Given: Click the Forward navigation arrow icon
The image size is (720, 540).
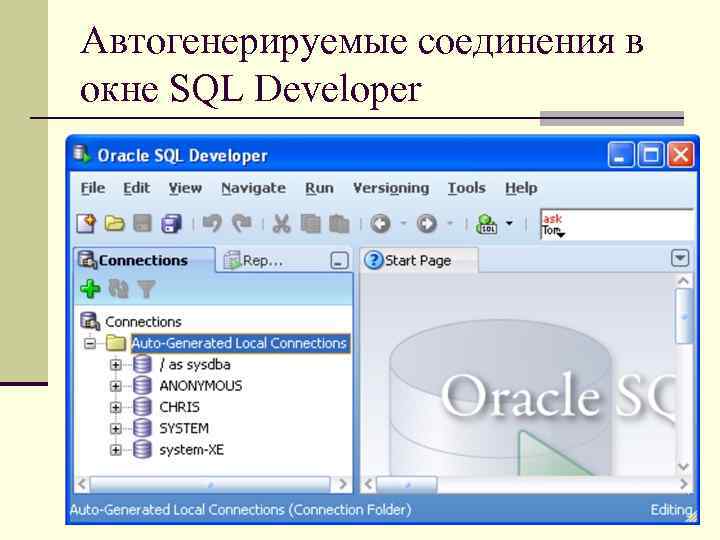Looking at the screenshot, I should pos(427,224).
